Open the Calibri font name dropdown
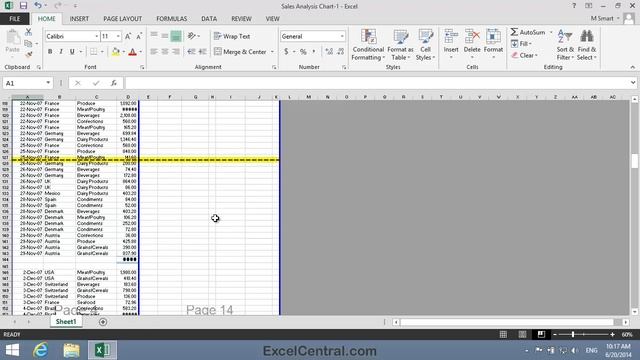The image size is (640, 360). [97, 36]
